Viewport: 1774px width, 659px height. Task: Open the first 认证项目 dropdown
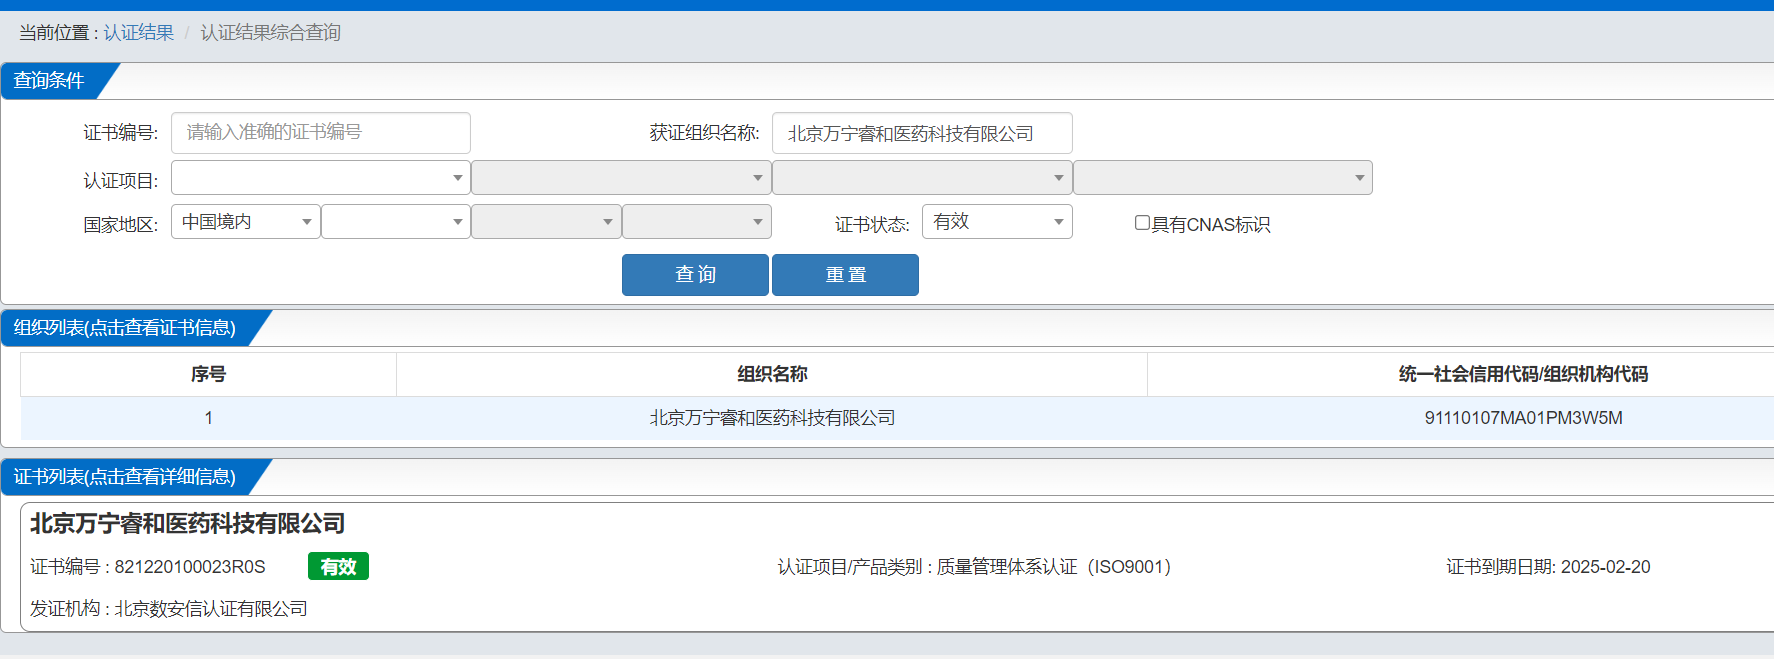click(321, 178)
